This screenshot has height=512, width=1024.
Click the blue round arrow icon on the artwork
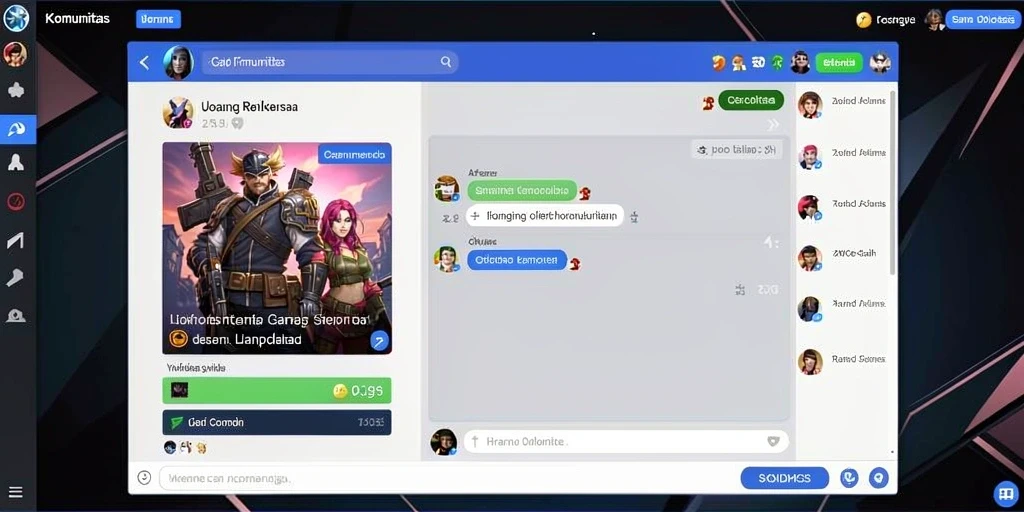coord(379,340)
